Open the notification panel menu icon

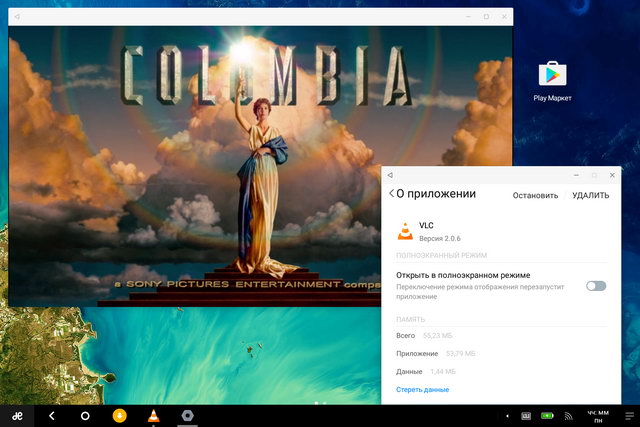click(630, 416)
